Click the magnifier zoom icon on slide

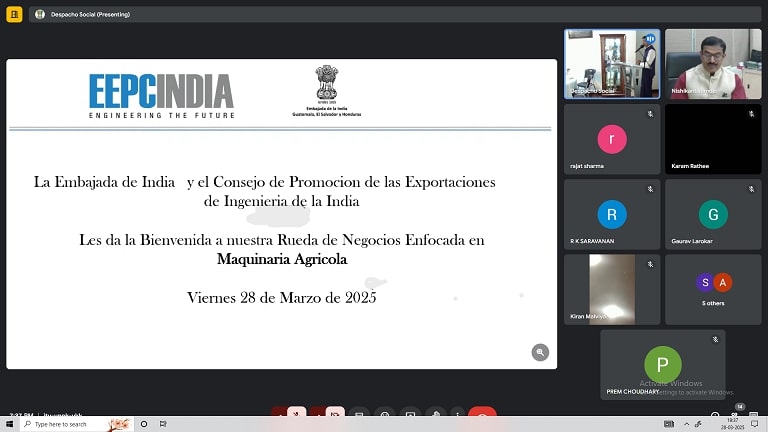(540, 352)
